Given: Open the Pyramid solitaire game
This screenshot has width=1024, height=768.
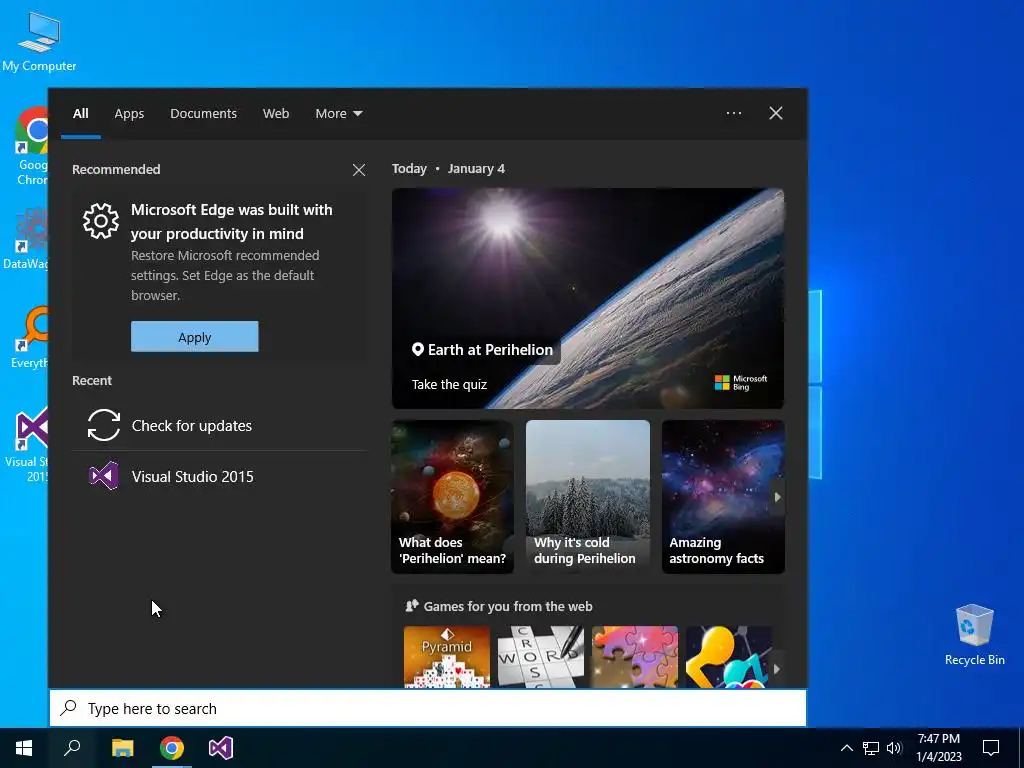Looking at the screenshot, I should [x=447, y=656].
